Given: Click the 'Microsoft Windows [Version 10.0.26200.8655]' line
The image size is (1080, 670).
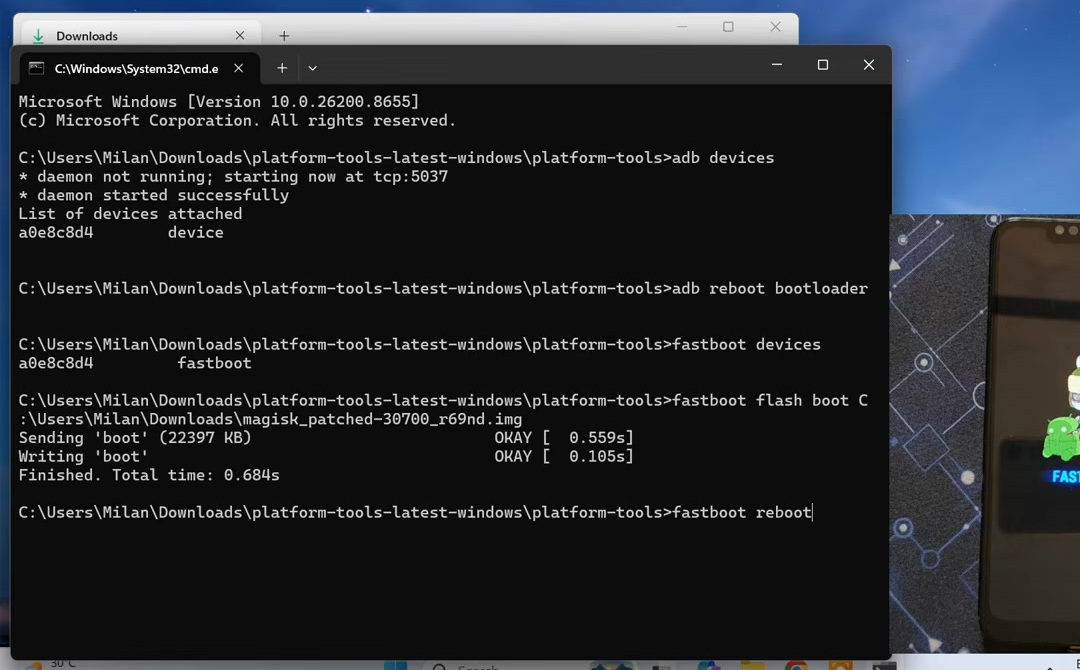Looking at the screenshot, I should pos(218,102).
